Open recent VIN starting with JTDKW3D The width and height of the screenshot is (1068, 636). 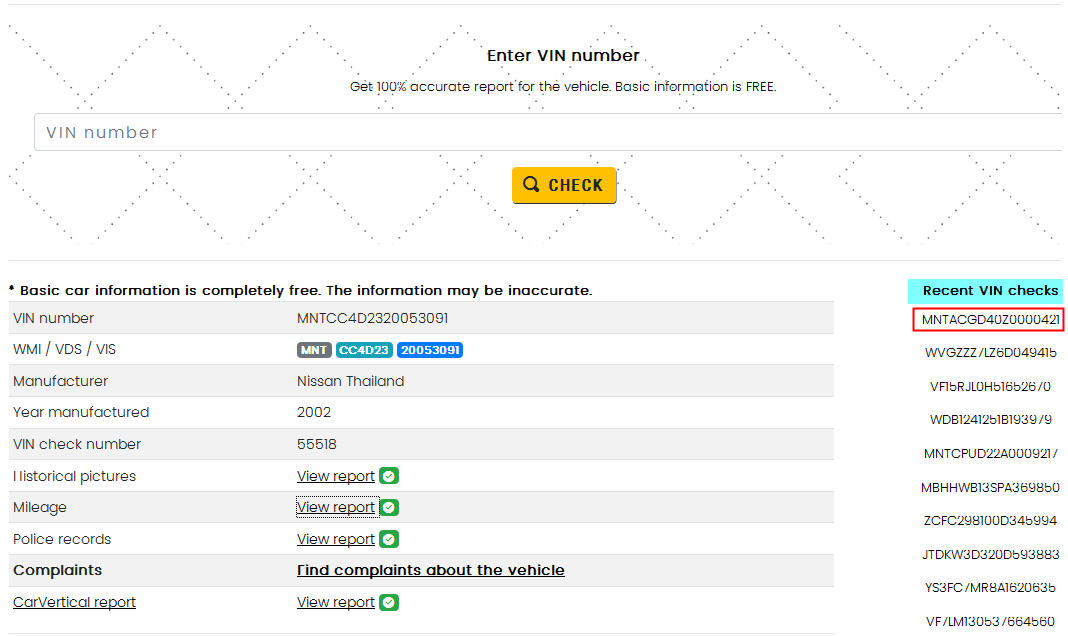990,554
